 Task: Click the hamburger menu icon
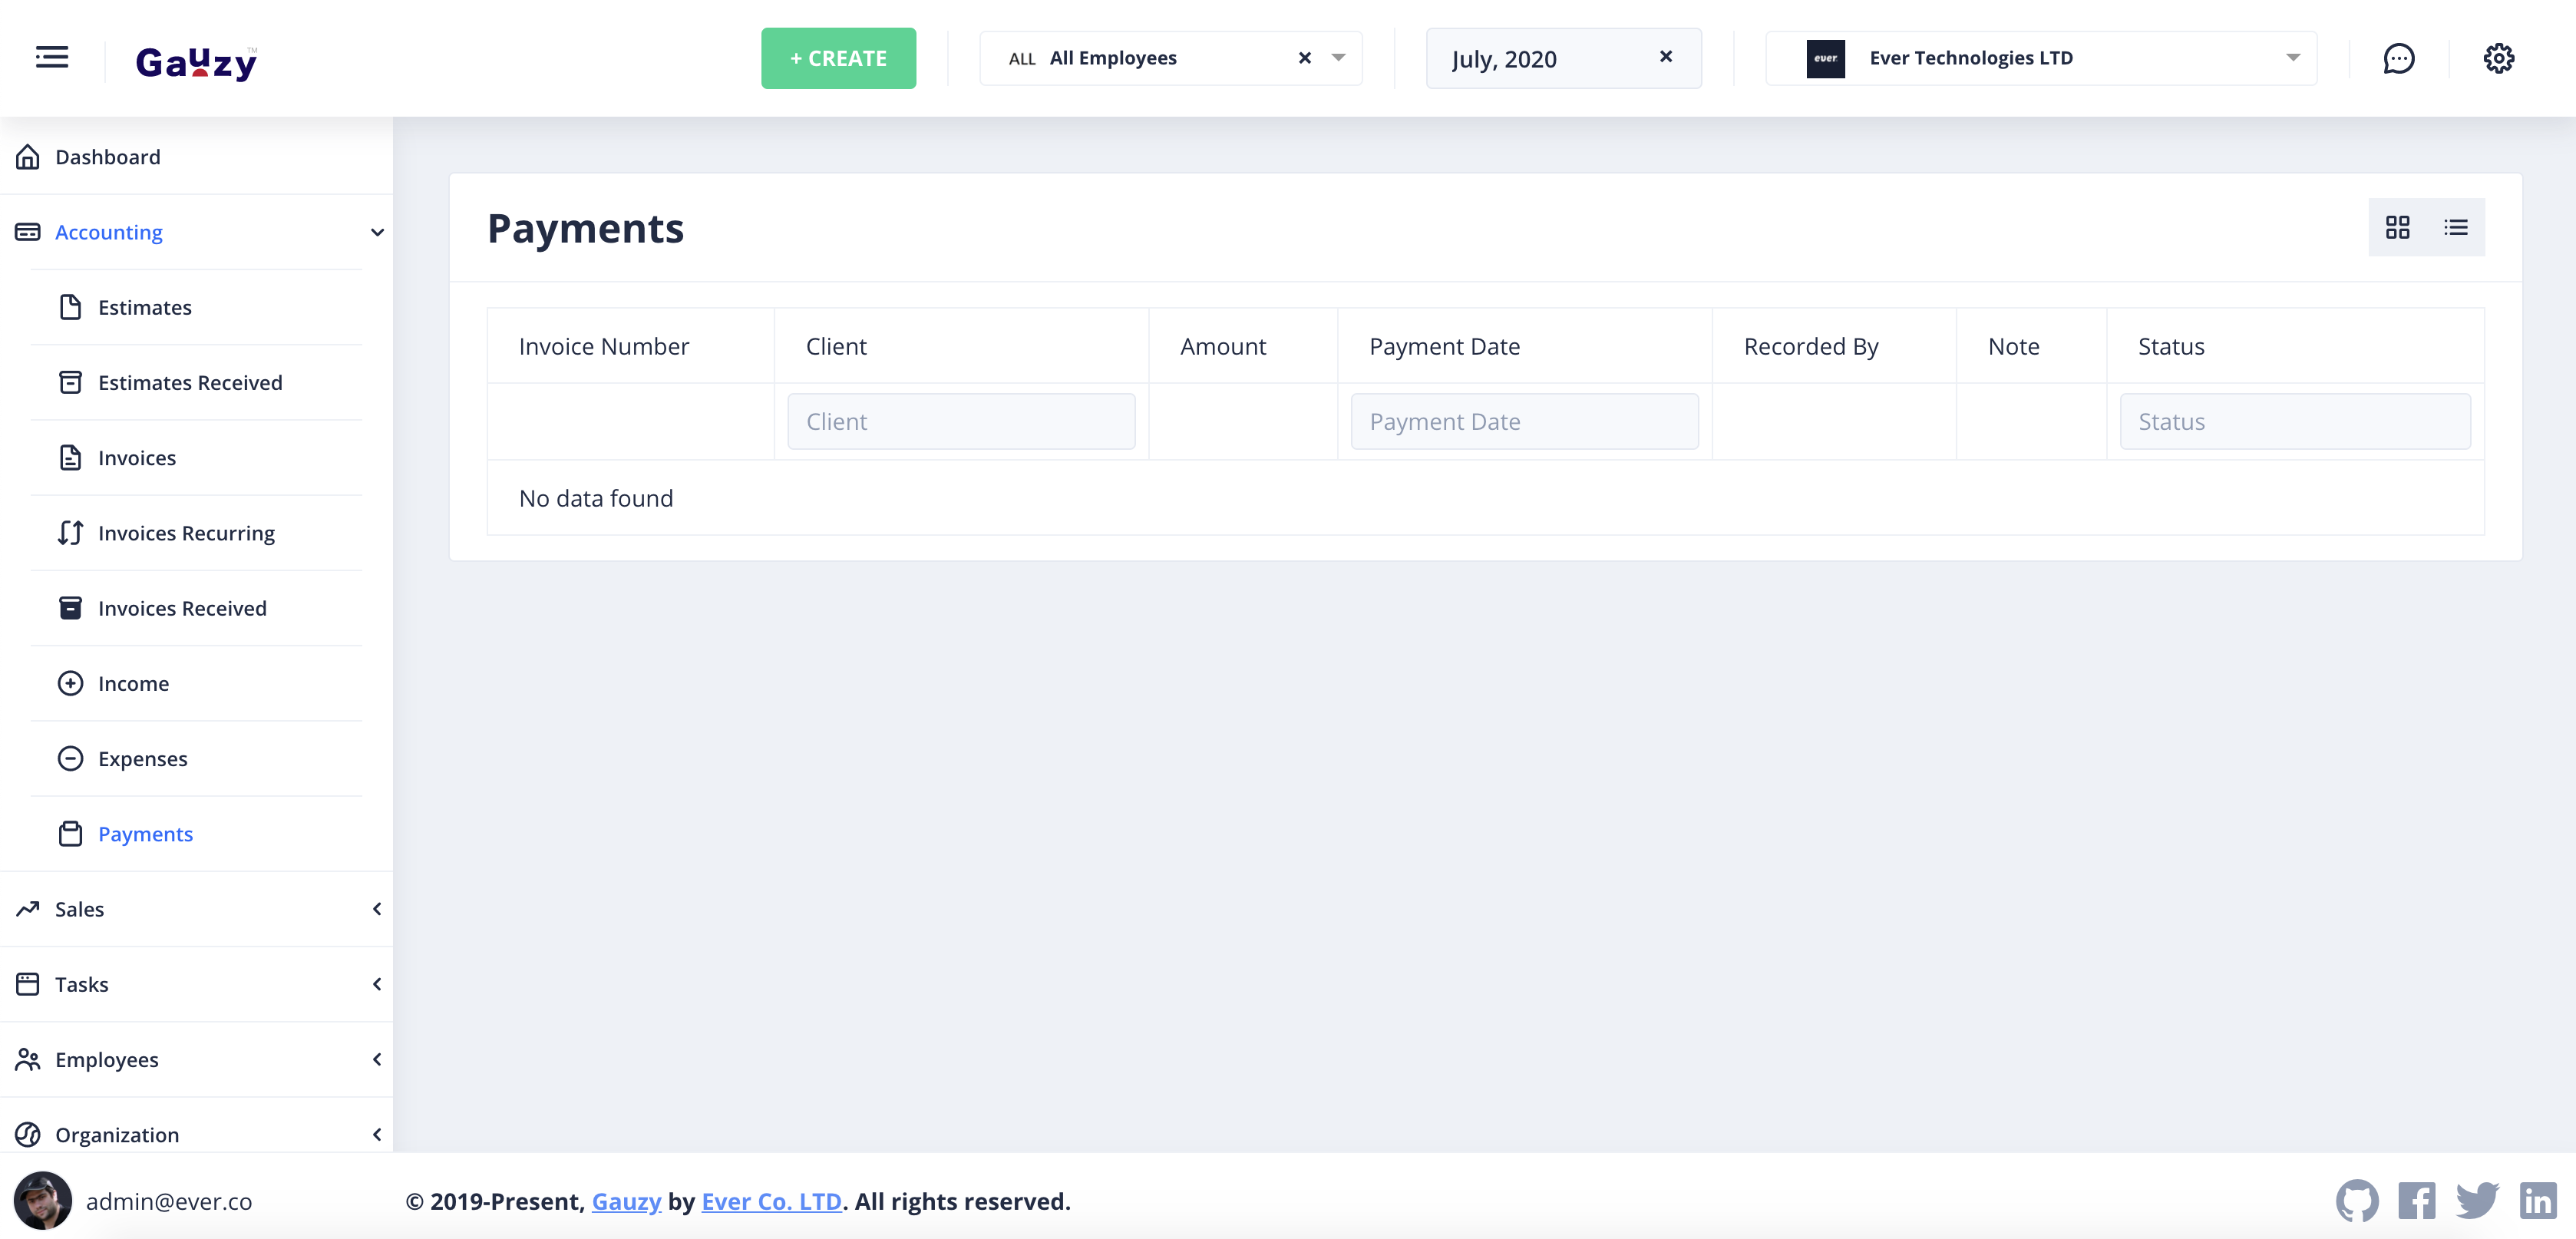50,57
